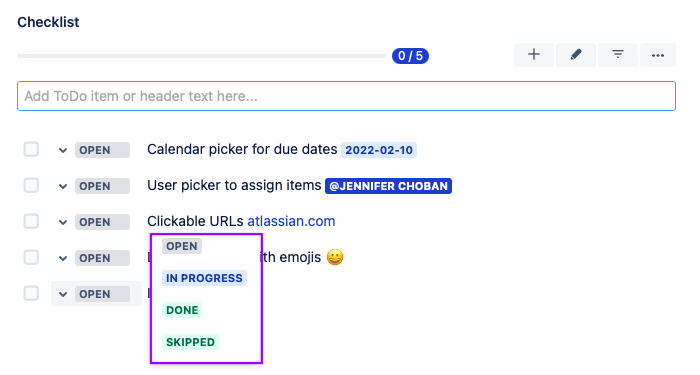Click the 2022-02-10 due date tag
Viewport: 700px width, 375px height.
379,150
